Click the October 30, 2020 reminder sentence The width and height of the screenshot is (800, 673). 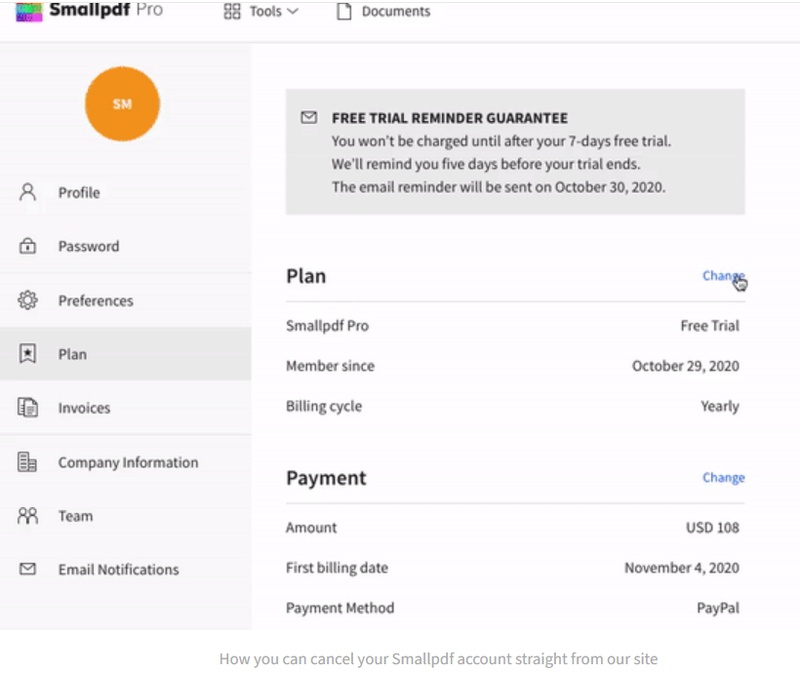(x=498, y=187)
